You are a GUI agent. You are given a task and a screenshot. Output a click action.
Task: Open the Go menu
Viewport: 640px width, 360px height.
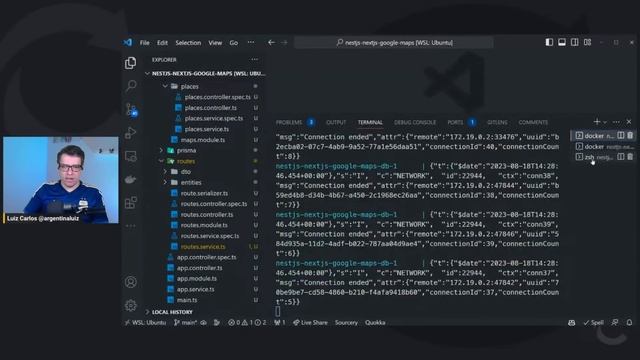point(233,42)
